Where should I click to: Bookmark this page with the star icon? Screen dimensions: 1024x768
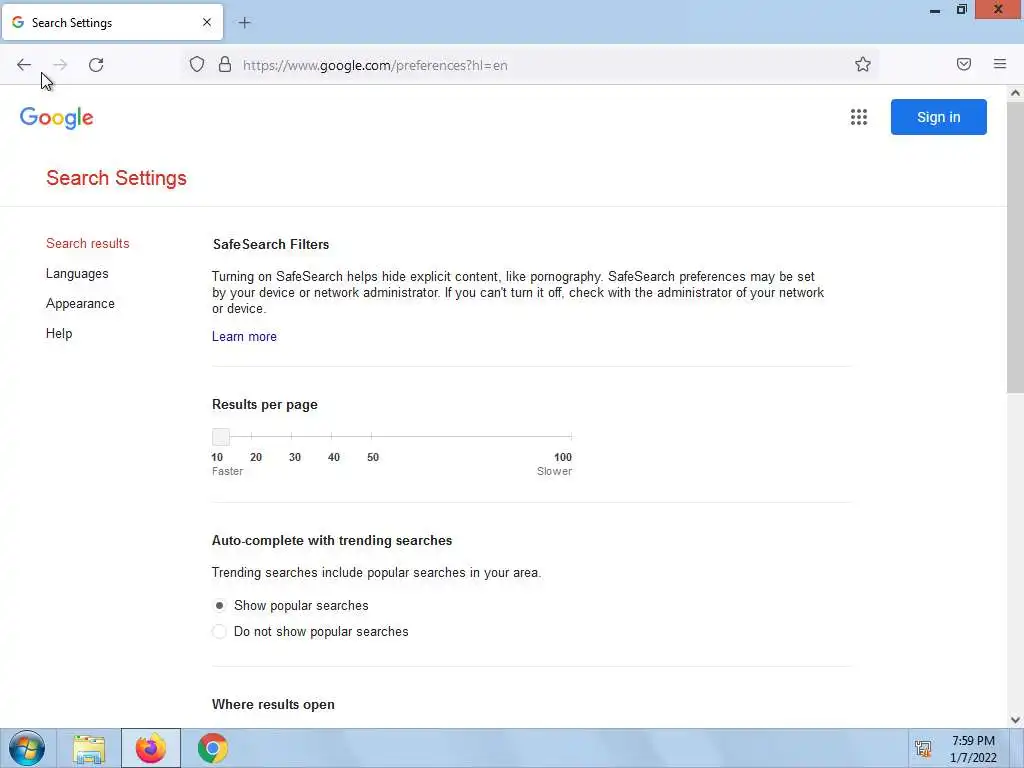[863, 64]
